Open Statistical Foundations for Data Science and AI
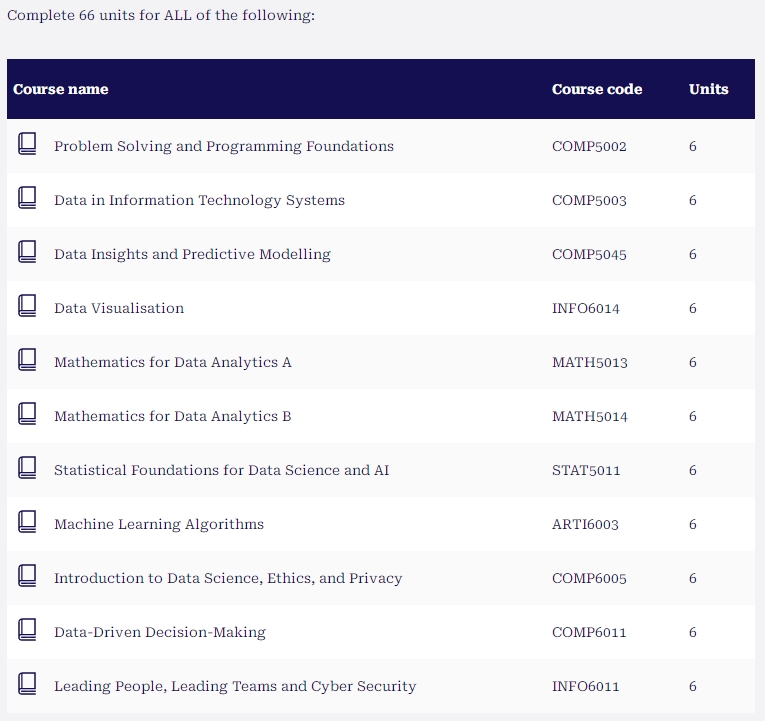The image size is (765, 721). [x=221, y=470]
